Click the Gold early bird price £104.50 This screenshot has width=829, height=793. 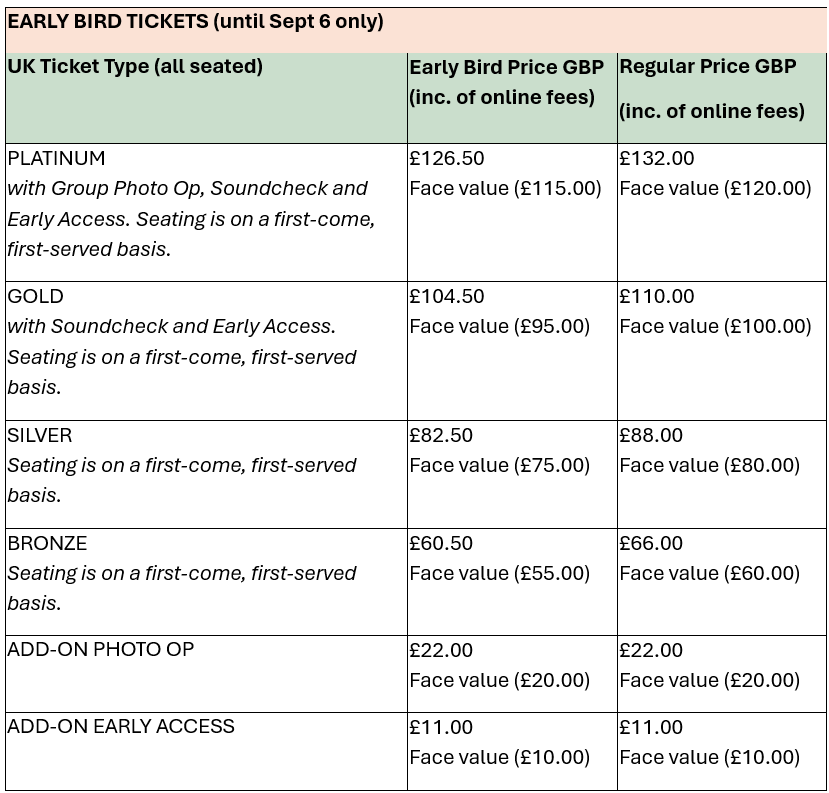click(x=447, y=296)
